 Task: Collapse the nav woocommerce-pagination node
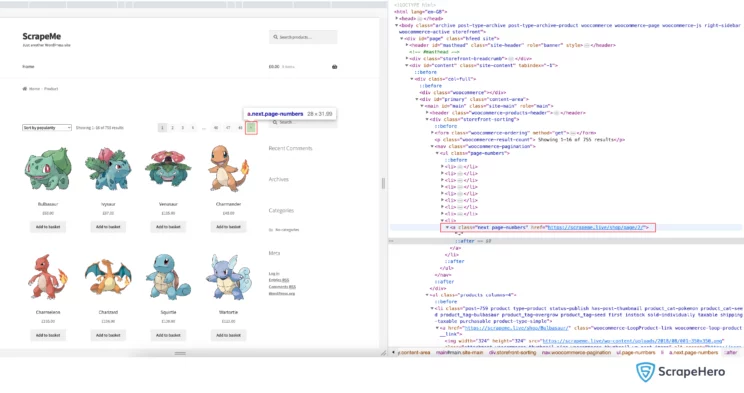[x=432, y=147]
